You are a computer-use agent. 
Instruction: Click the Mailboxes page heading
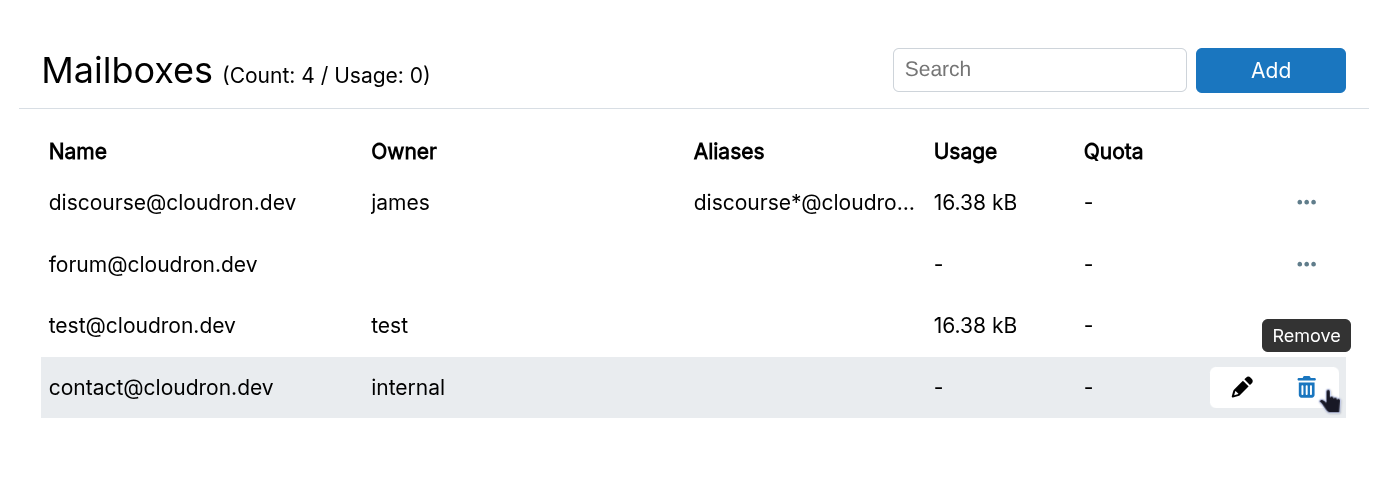[127, 71]
